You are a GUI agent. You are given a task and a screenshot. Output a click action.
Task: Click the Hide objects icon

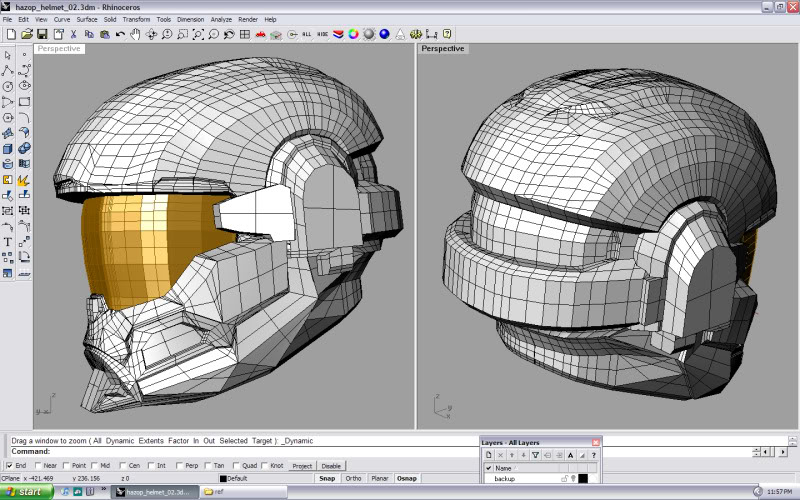322,34
